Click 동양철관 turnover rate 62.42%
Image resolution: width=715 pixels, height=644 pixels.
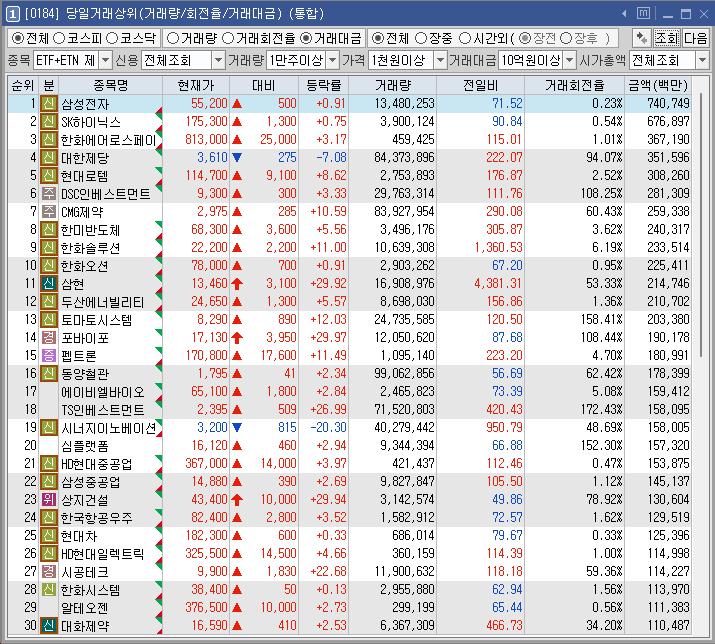coord(604,374)
